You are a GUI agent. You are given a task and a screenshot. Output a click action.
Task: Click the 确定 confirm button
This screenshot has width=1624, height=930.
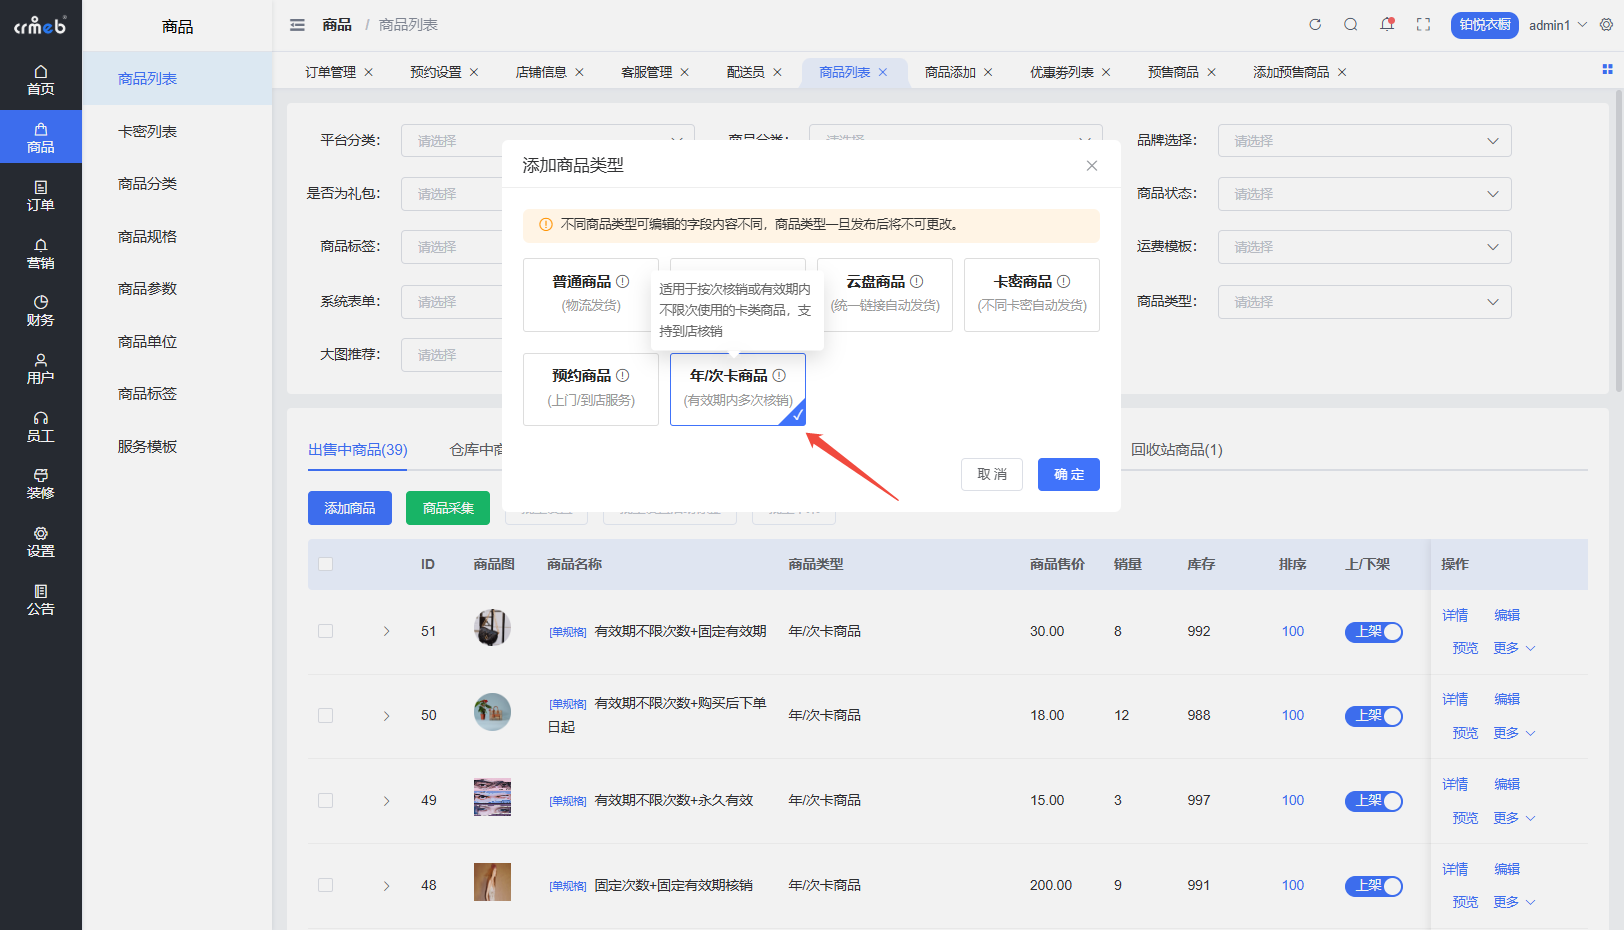pos(1069,474)
